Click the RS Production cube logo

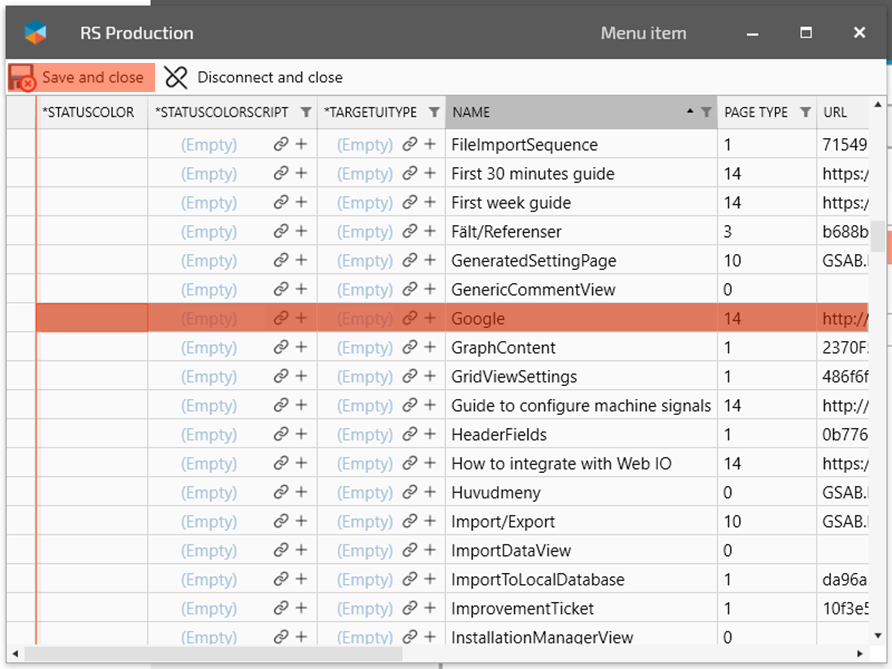[x=36, y=33]
